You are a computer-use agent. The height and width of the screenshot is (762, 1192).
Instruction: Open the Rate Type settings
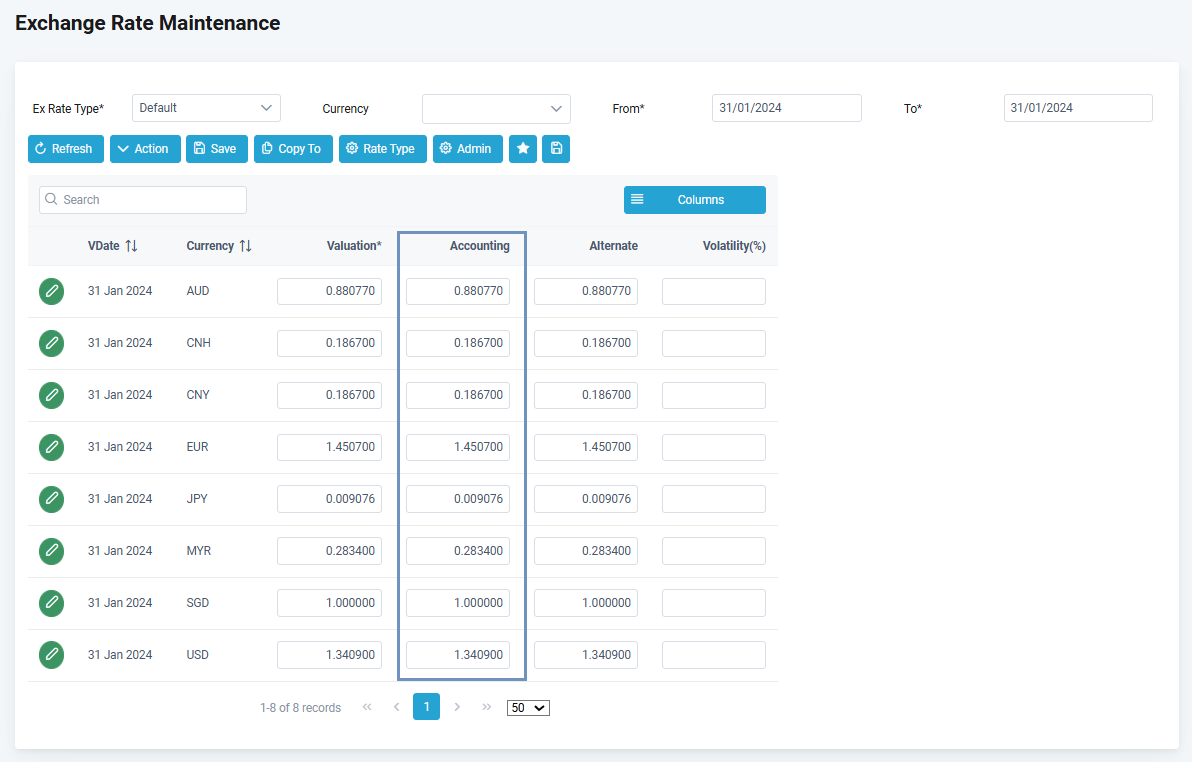(x=382, y=149)
